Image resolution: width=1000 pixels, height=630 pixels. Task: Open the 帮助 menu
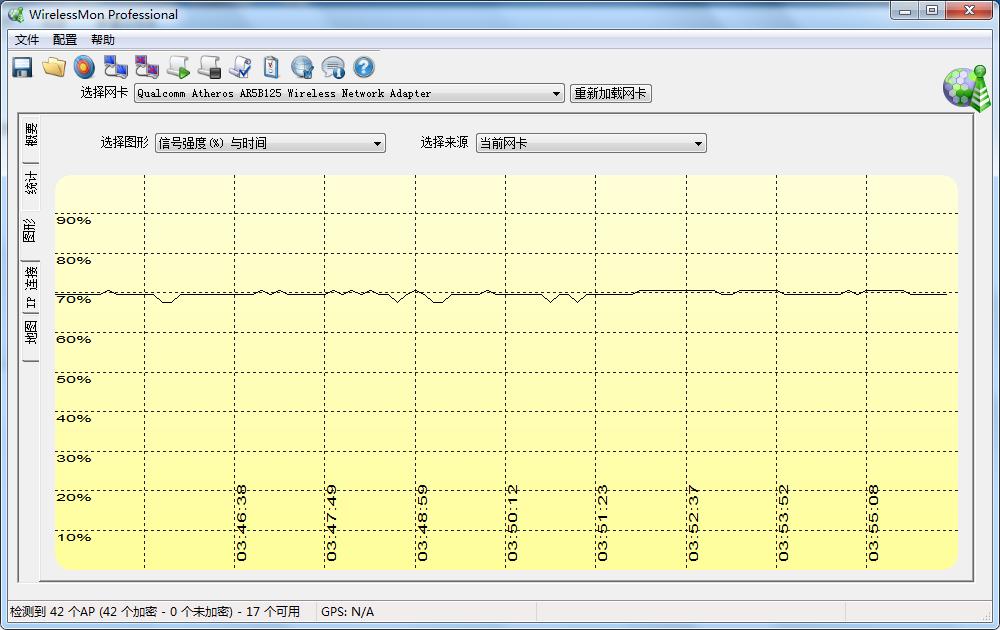point(103,40)
